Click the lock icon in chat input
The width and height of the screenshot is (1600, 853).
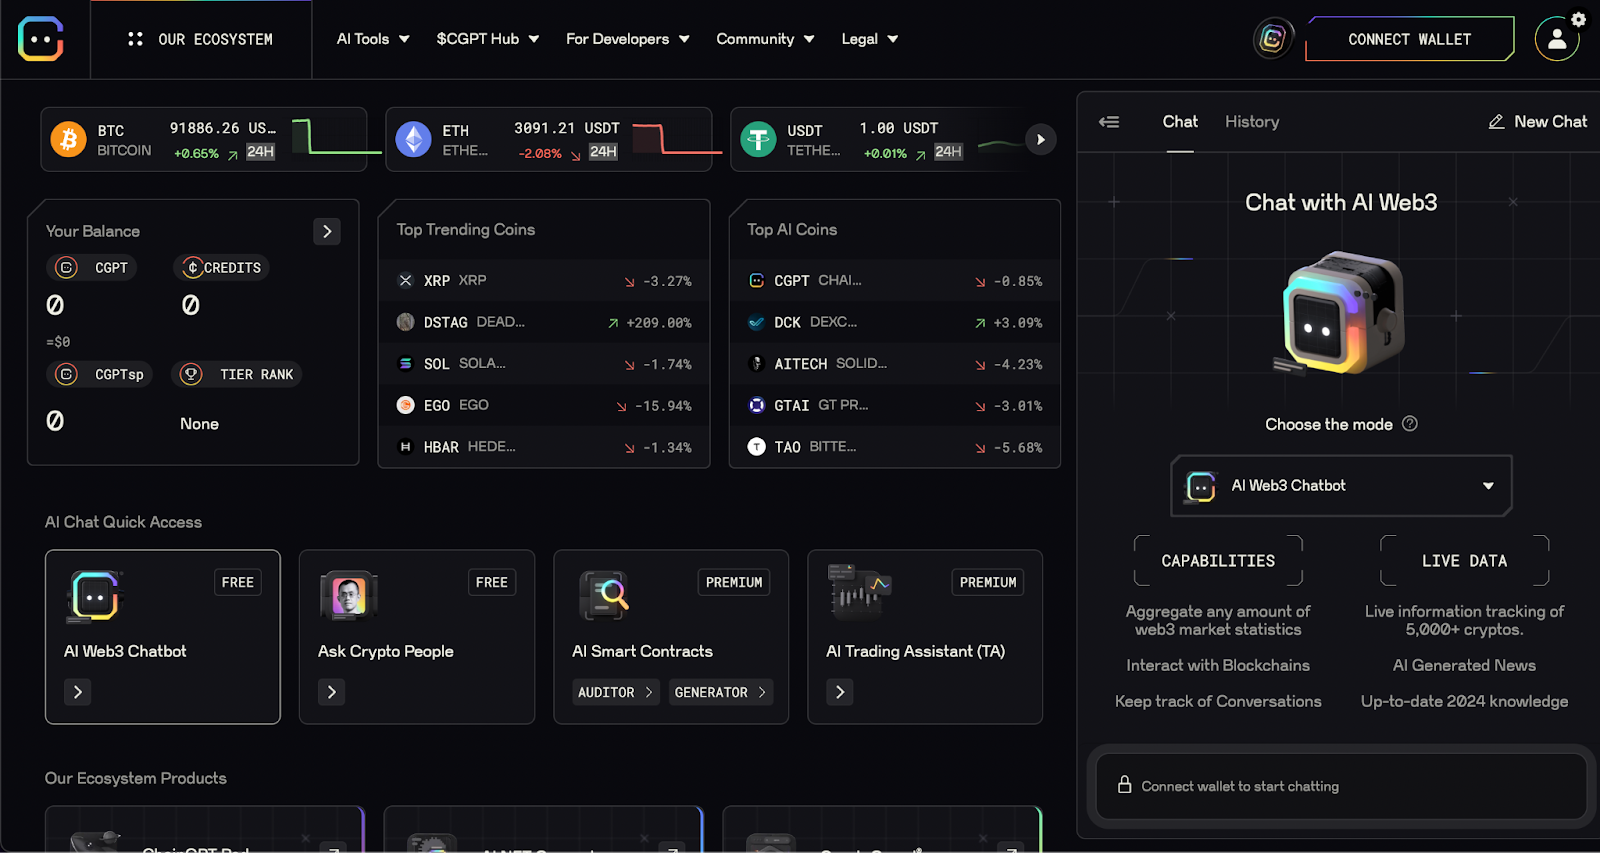[x=1124, y=785]
